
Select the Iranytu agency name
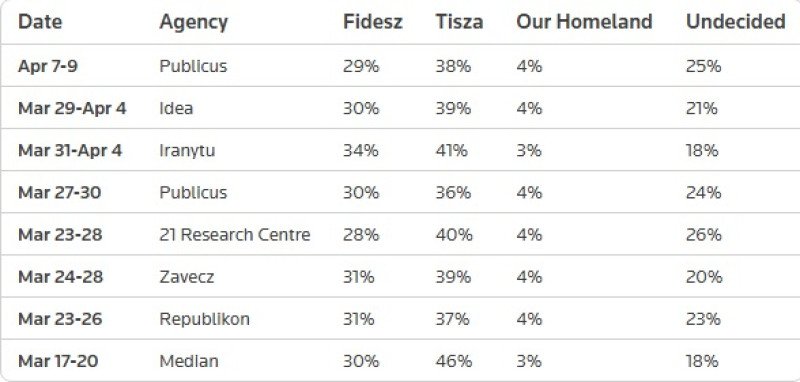pyautogui.click(x=187, y=151)
